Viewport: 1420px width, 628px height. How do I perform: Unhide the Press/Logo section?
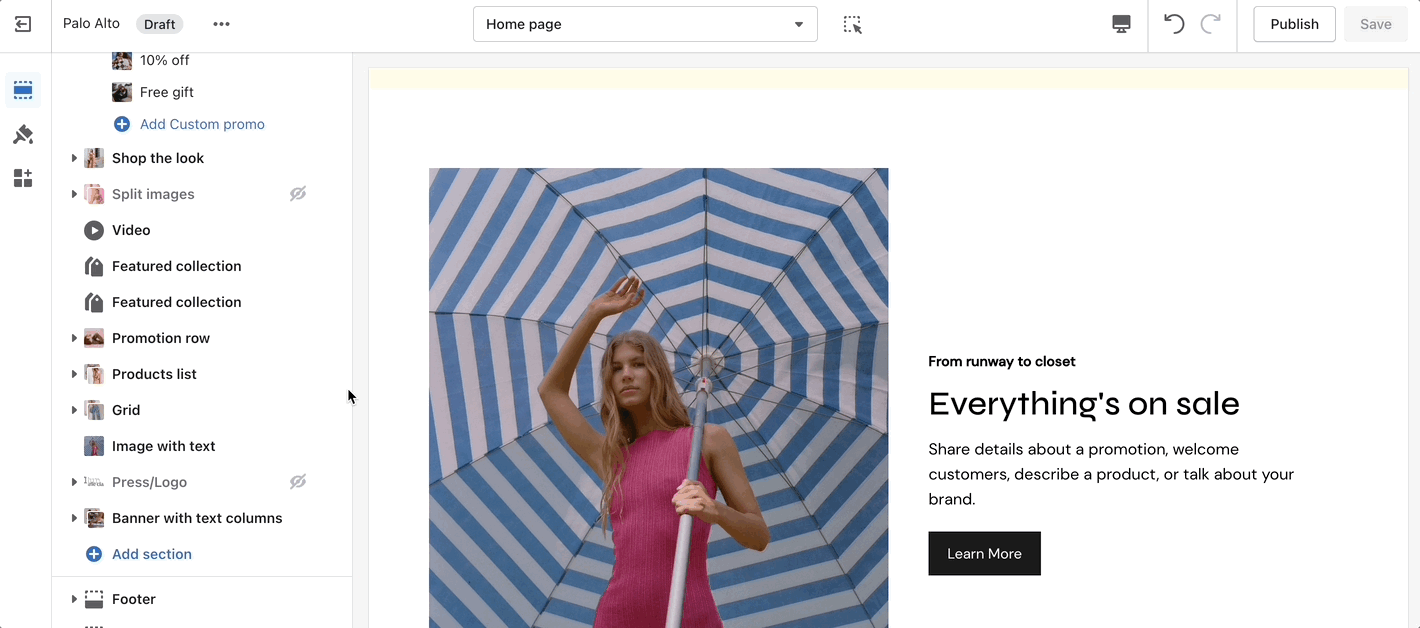pyautogui.click(x=298, y=482)
